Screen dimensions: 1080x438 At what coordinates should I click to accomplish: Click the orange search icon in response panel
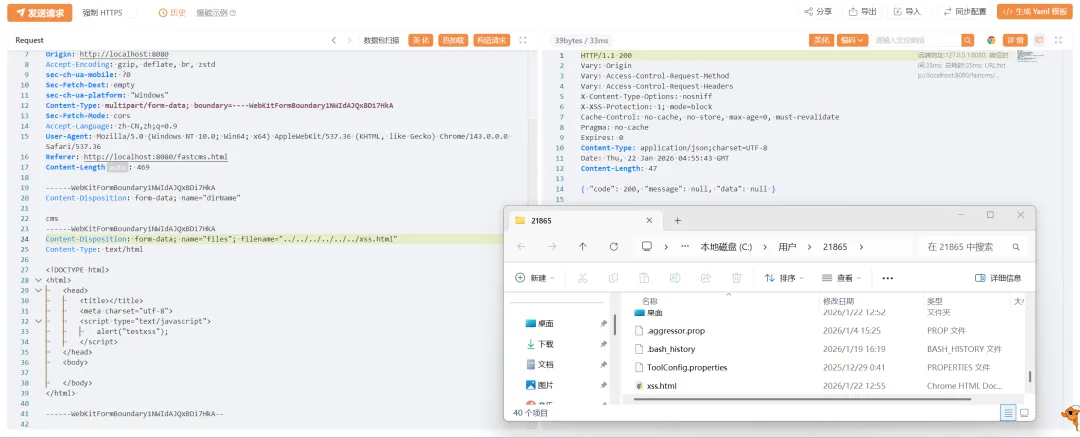tap(968, 40)
